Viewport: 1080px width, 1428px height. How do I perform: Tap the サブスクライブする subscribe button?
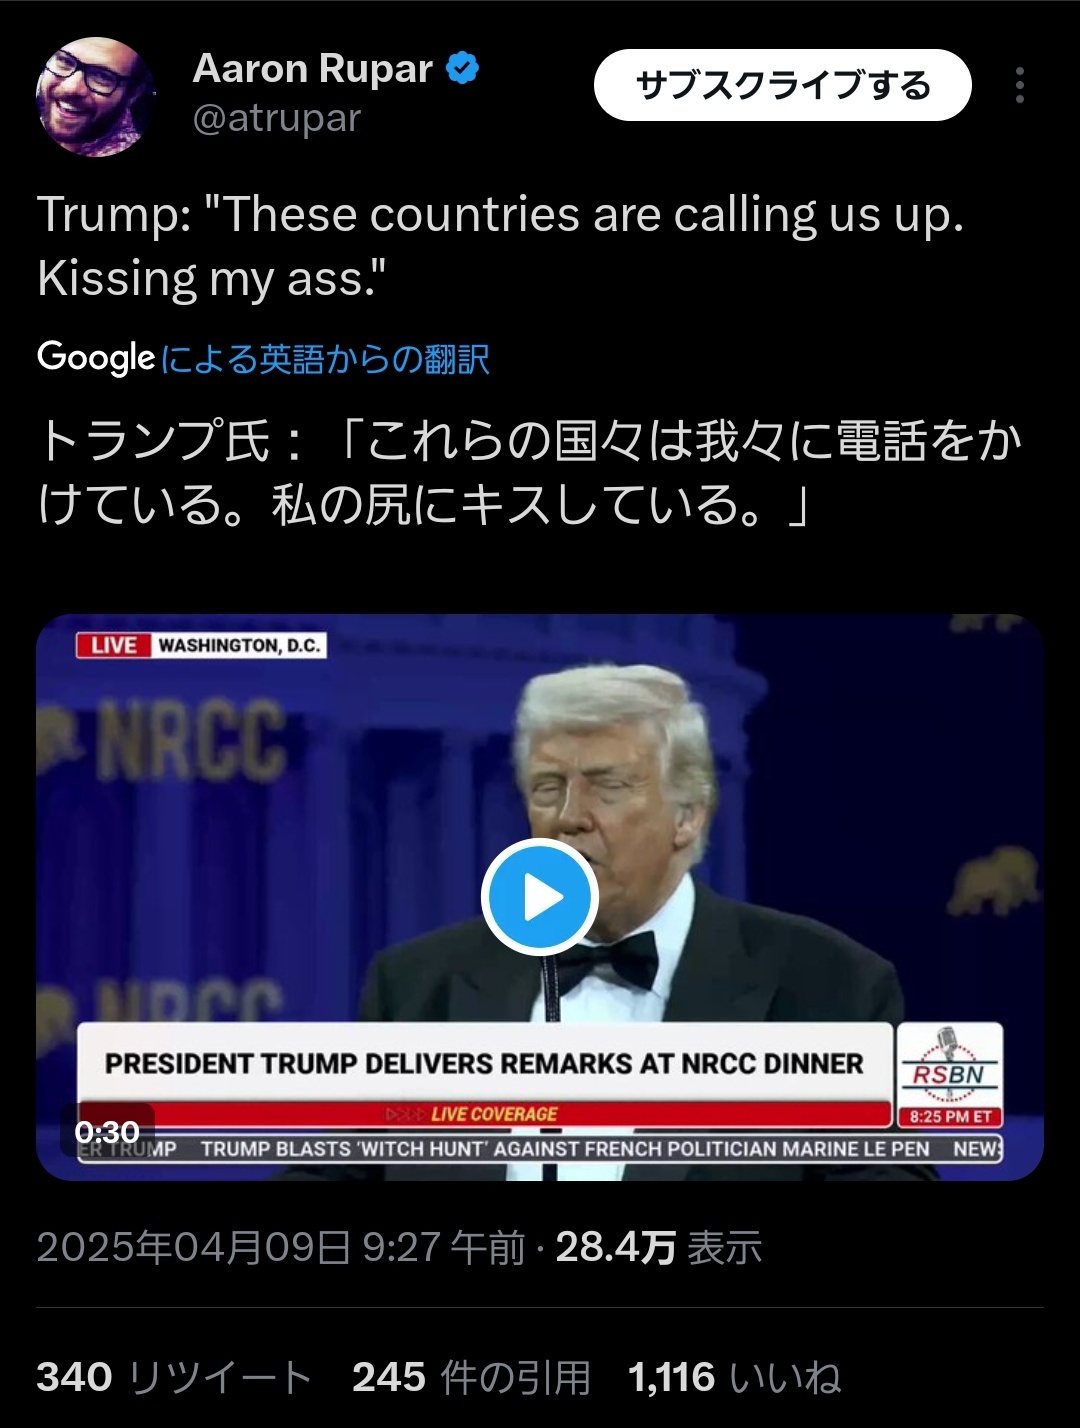(782, 86)
